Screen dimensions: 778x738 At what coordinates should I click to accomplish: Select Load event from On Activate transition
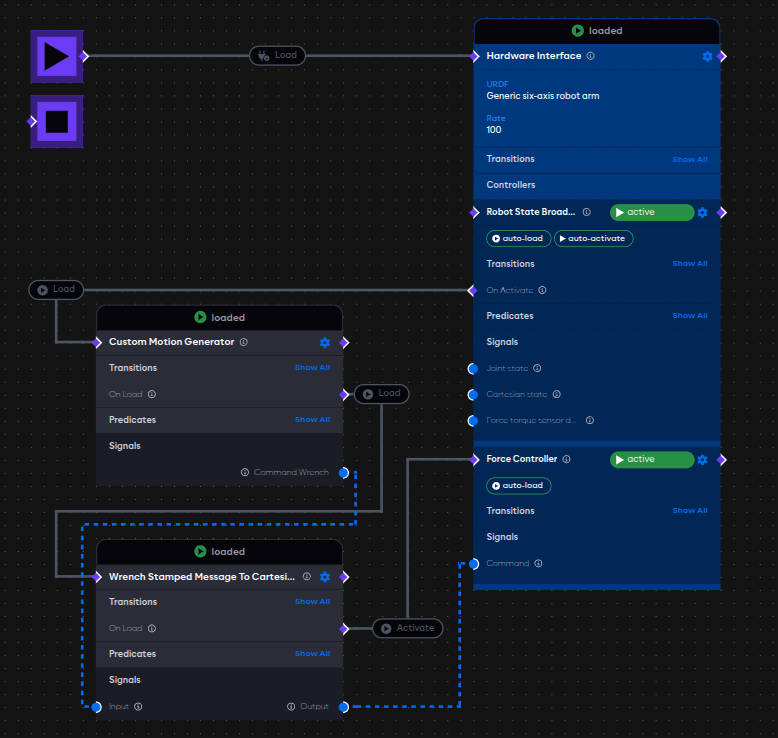coord(56,289)
